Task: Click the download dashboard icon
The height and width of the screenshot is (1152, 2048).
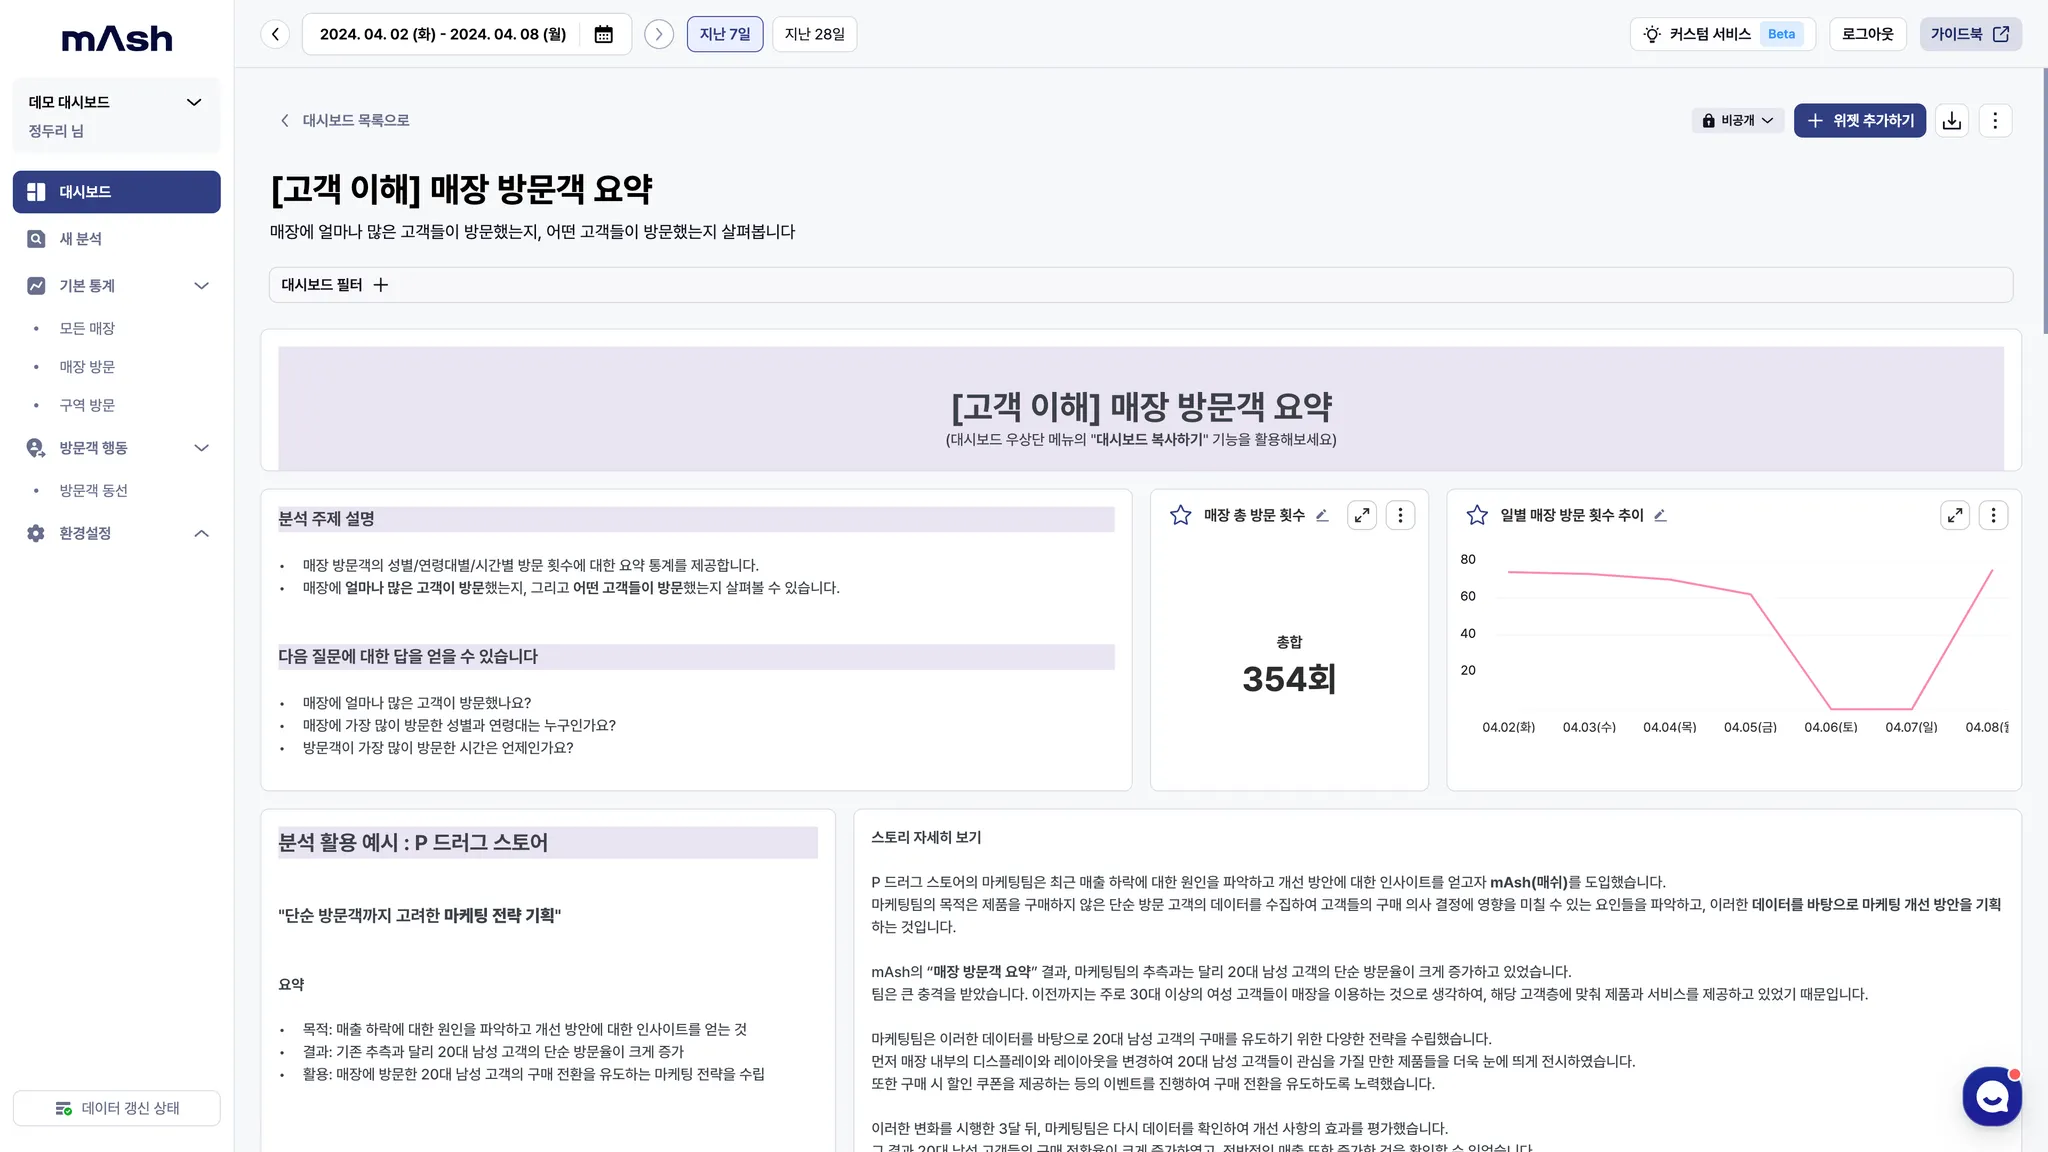Action: 1951,120
